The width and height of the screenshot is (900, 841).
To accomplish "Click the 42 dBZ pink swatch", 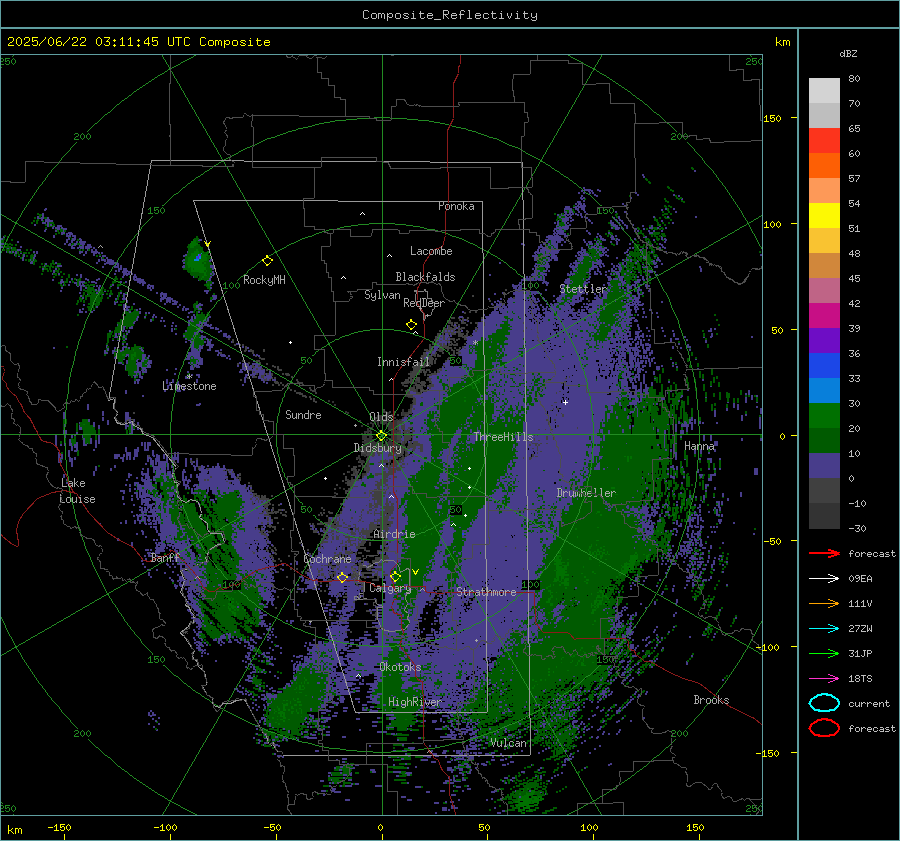I will coord(824,290).
